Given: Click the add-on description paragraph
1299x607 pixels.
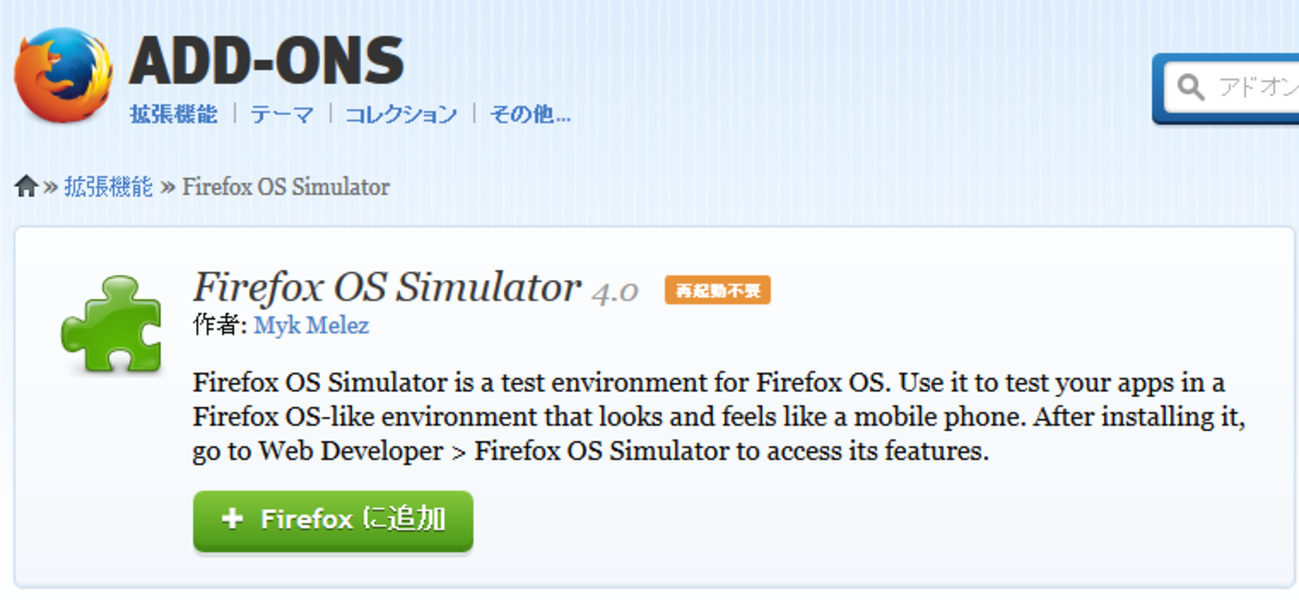Looking at the screenshot, I should click(718, 417).
